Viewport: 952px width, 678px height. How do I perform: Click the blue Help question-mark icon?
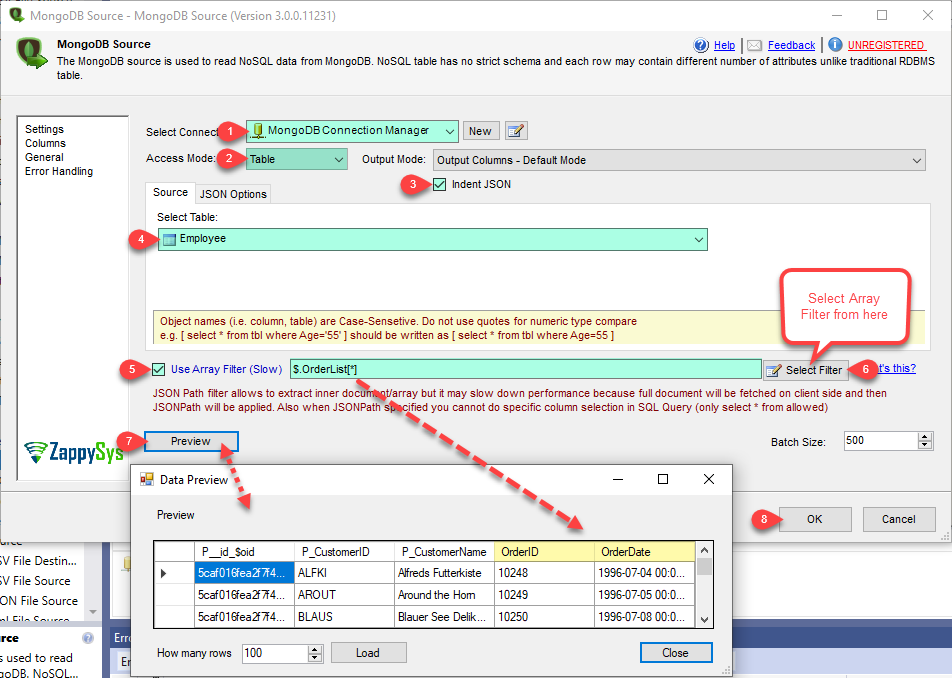701,46
